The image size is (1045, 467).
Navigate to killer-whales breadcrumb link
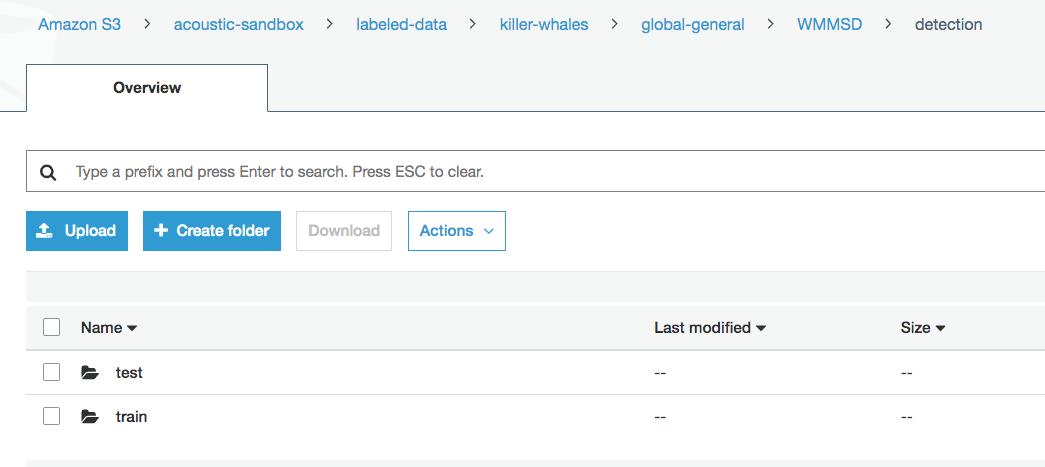tap(544, 25)
